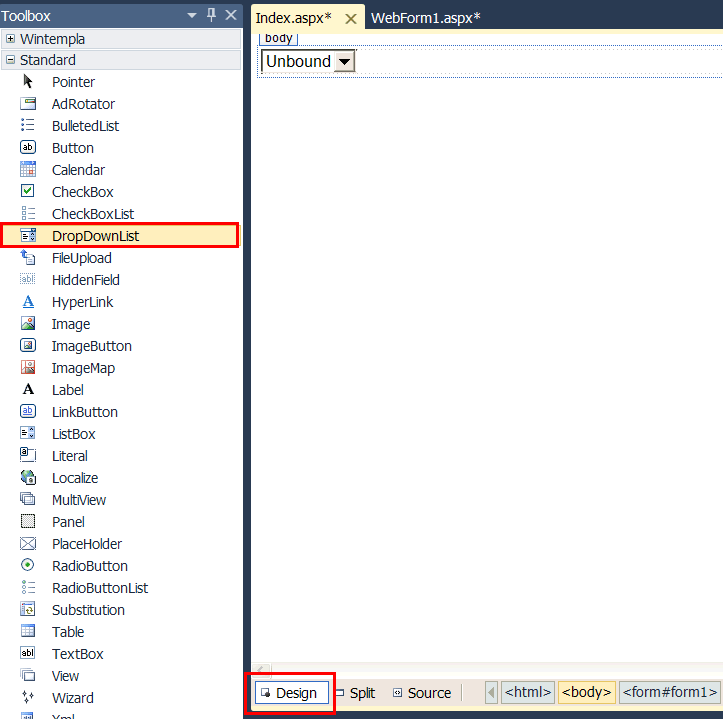This screenshot has height=719, width=723.
Task: Select the CheckBoxList control icon
Action: click(x=28, y=214)
